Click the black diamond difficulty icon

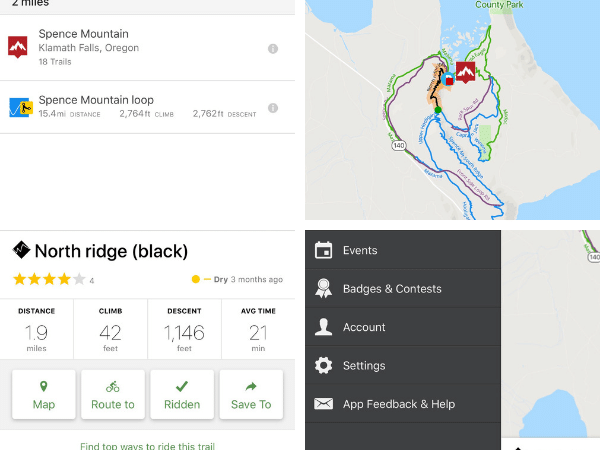coord(20,250)
